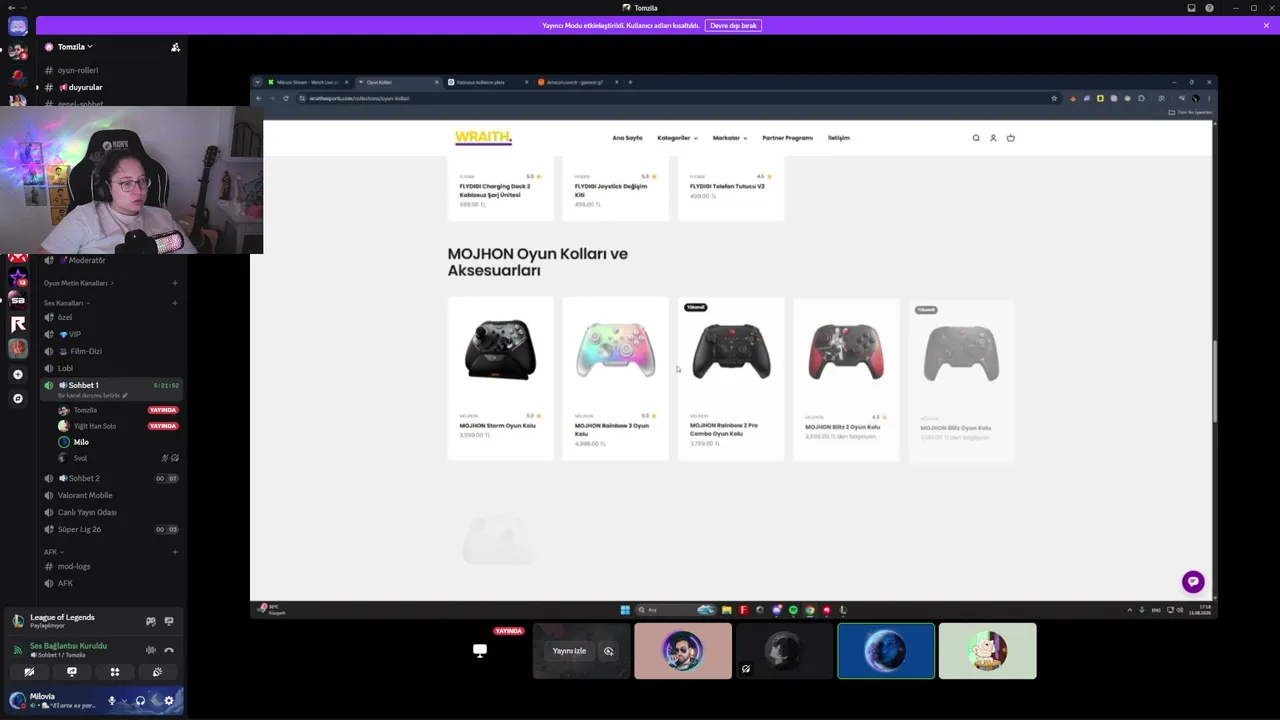Select the blue moon avatar participant tile
Image resolution: width=1280 pixels, height=720 pixels.
point(886,651)
